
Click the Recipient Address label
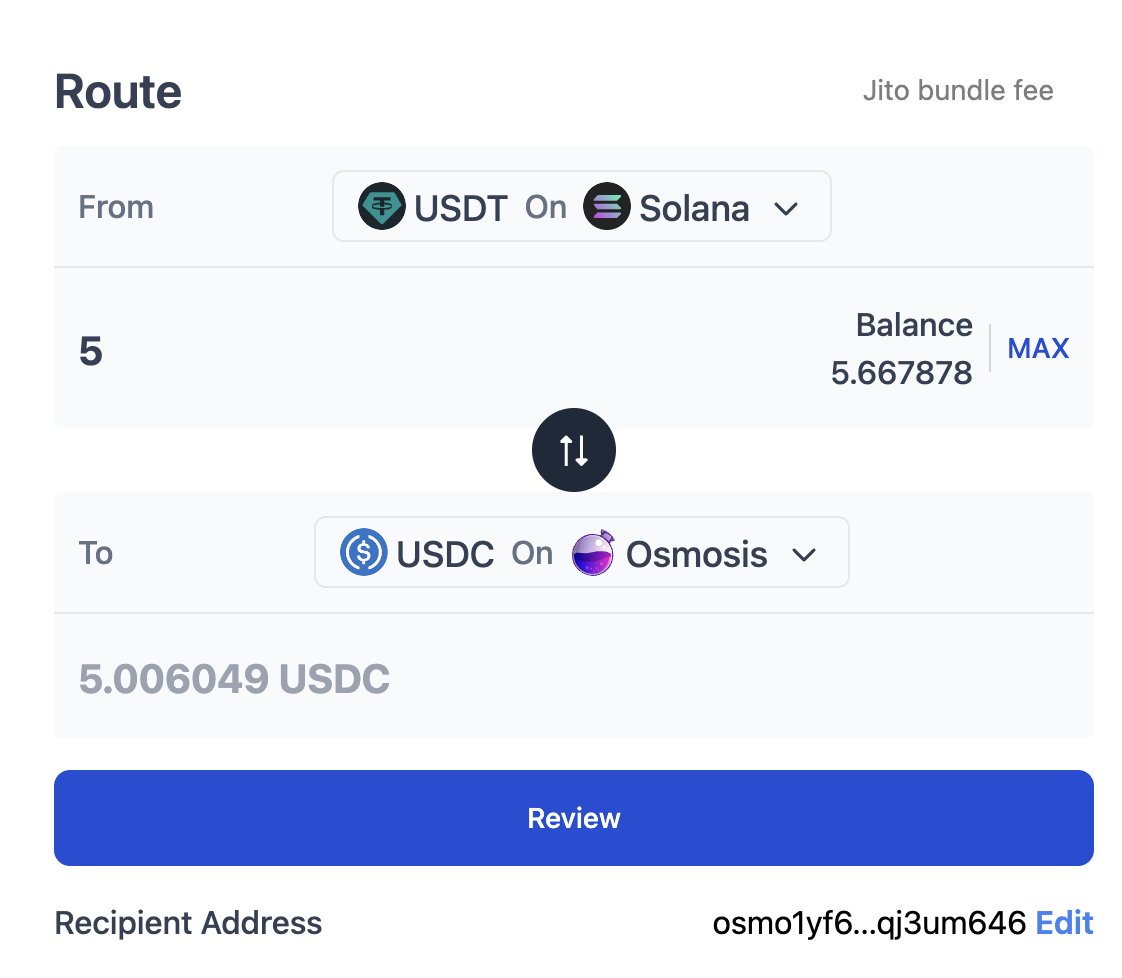pos(188,923)
